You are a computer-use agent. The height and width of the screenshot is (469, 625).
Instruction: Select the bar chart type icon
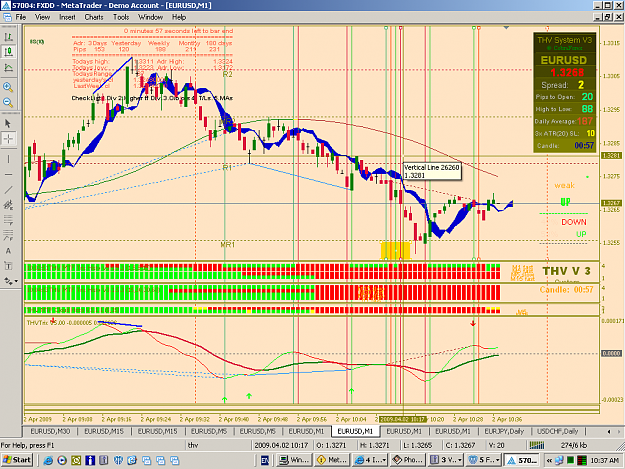pos(8,37)
